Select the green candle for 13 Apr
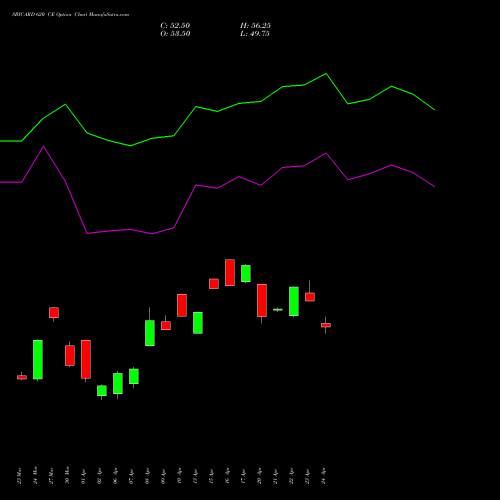500x500 pixels. coord(198,323)
